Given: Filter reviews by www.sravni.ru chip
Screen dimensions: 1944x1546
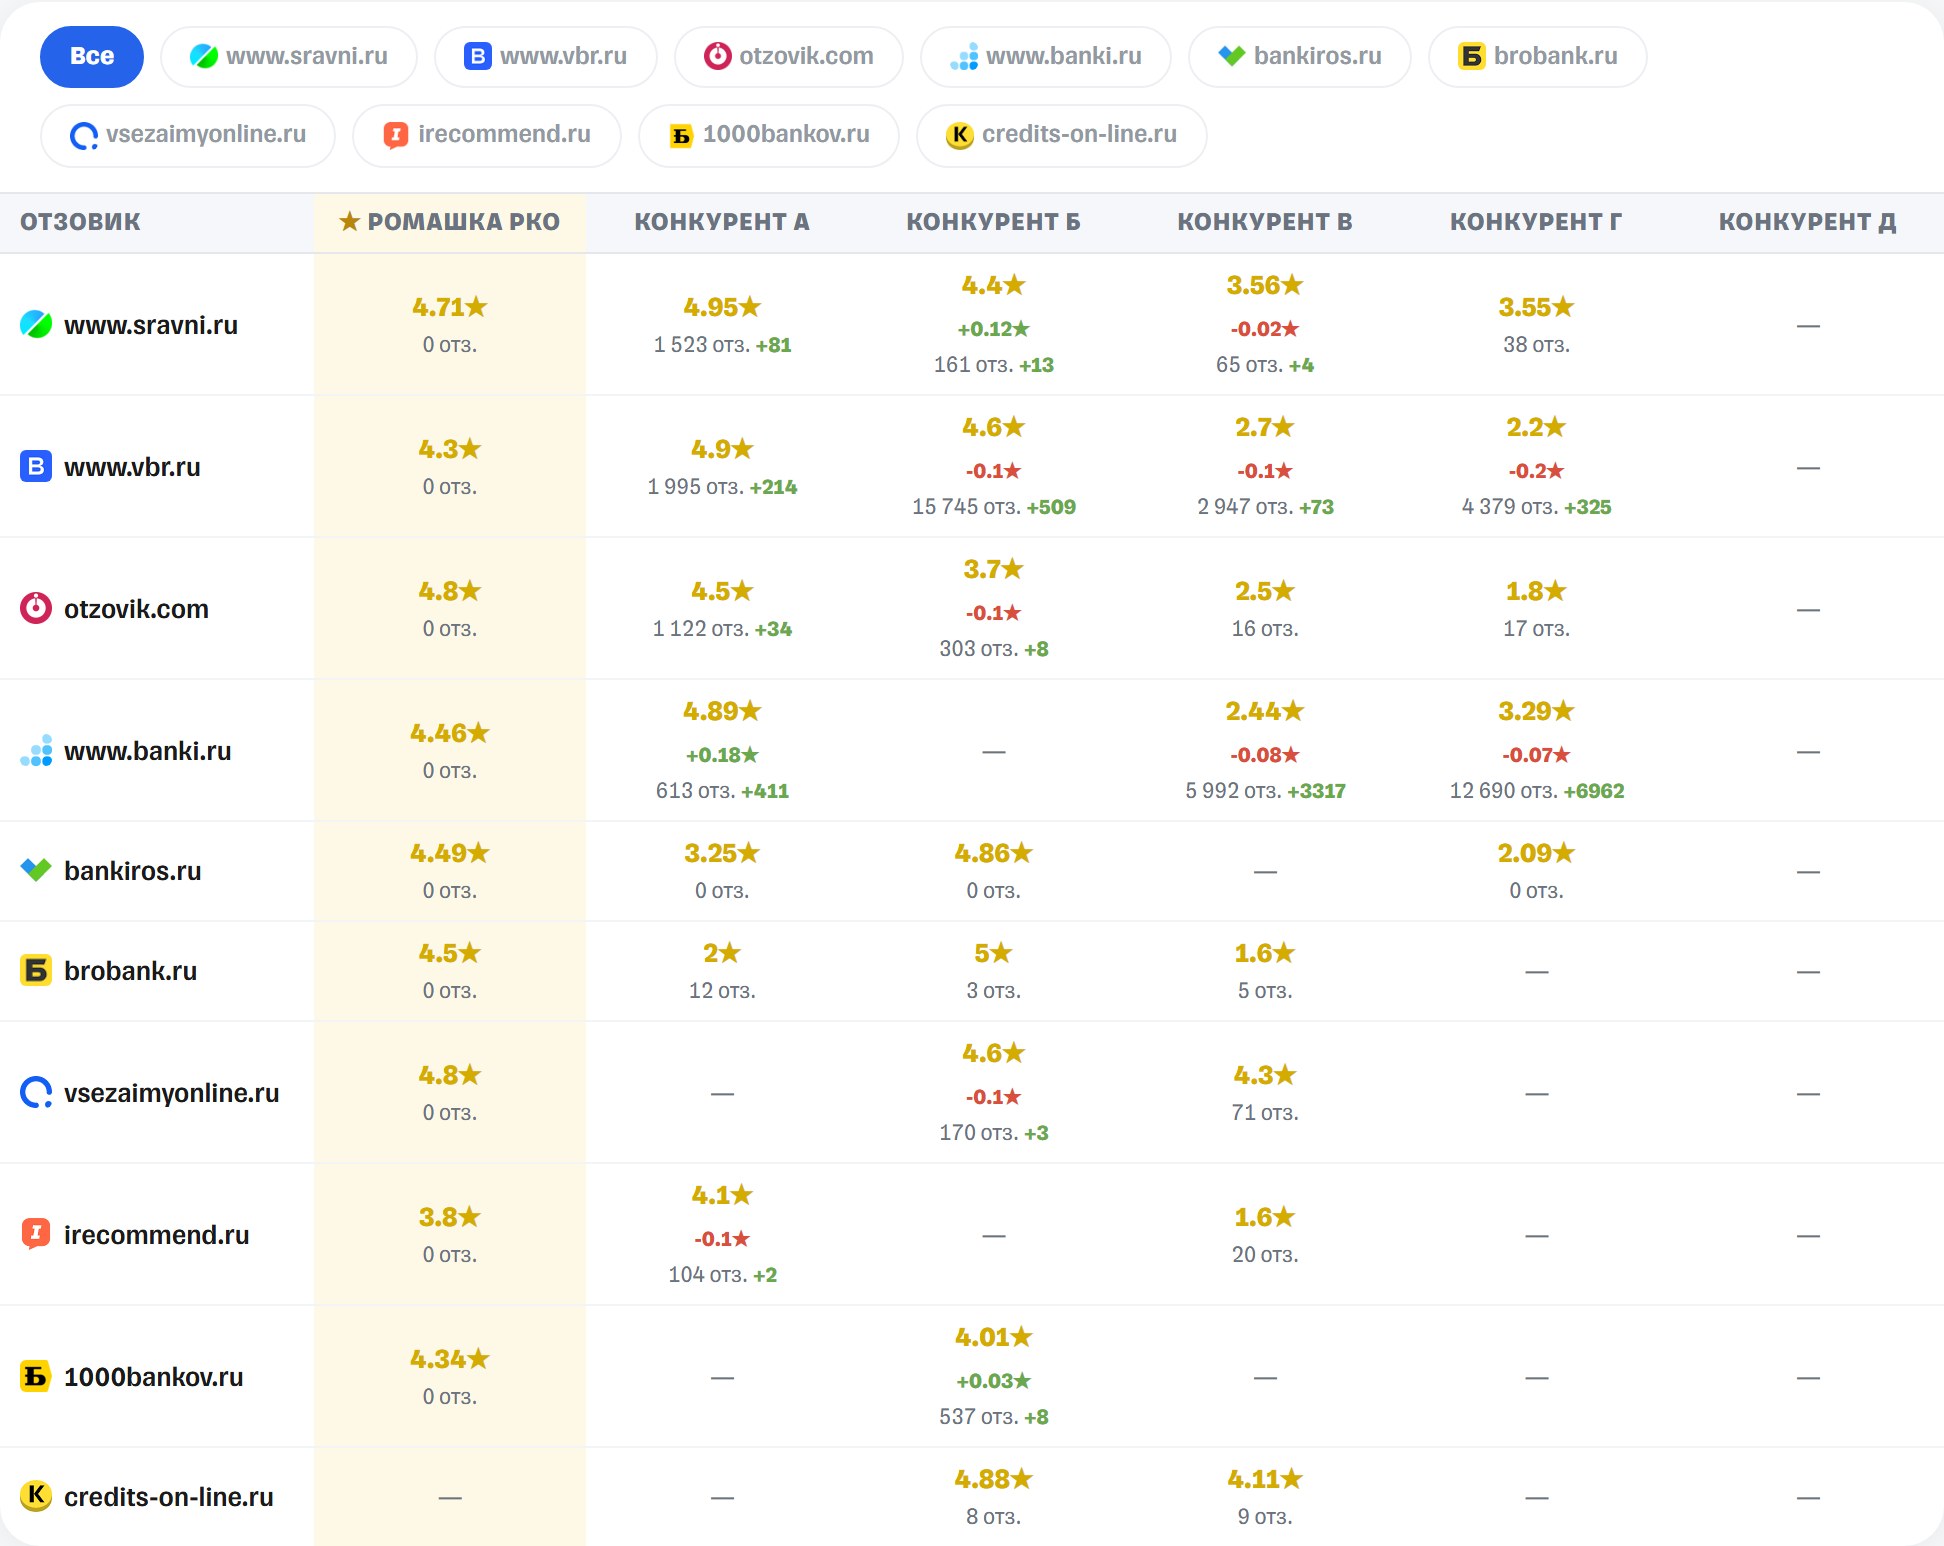Looking at the screenshot, I should coord(289,56).
